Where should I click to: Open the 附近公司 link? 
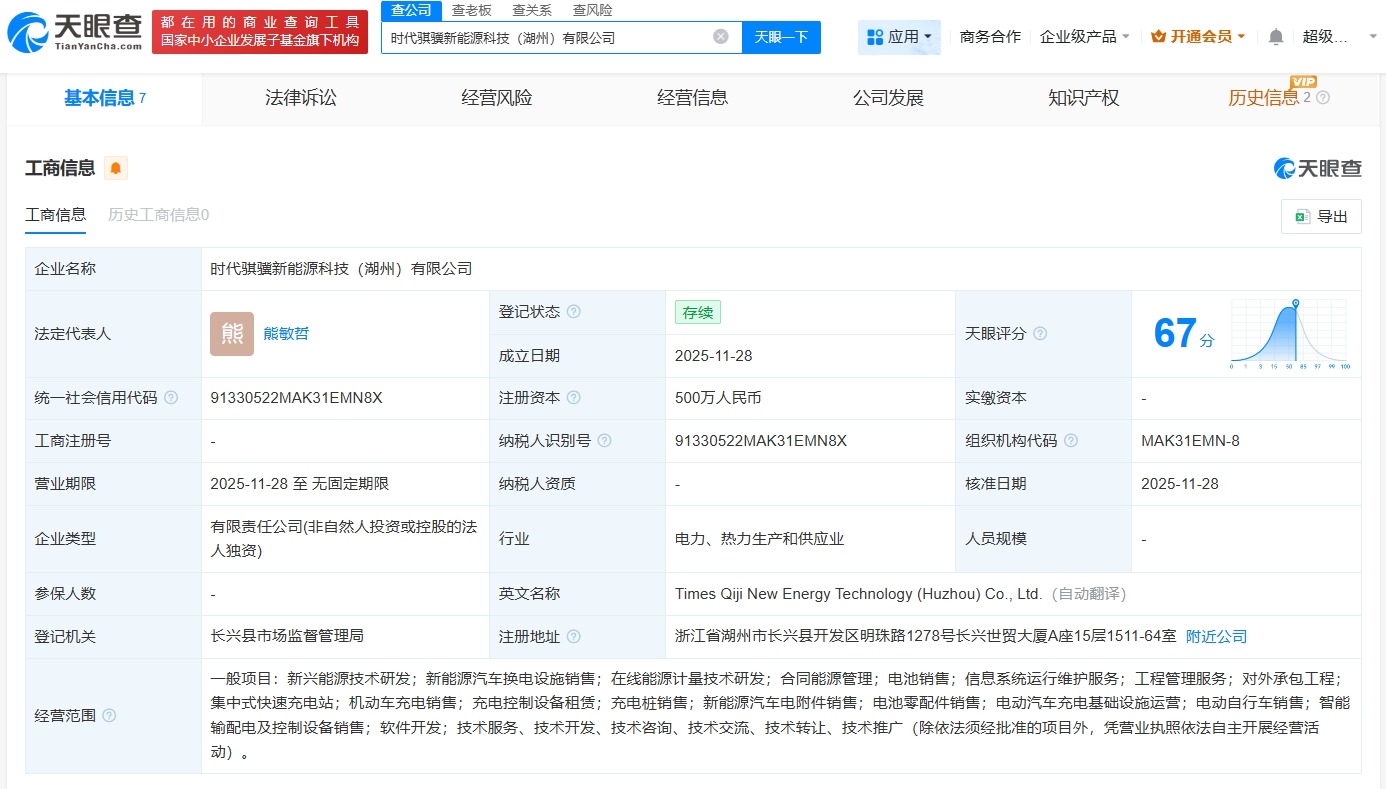tap(1216, 635)
